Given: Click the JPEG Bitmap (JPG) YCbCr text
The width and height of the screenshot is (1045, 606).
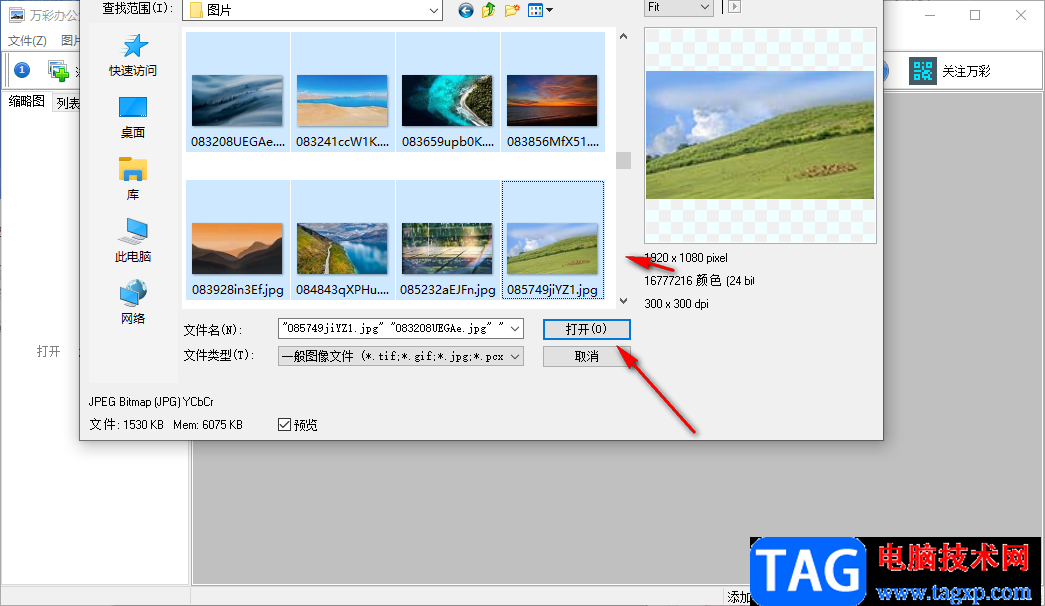Looking at the screenshot, I should click(151, 402).
